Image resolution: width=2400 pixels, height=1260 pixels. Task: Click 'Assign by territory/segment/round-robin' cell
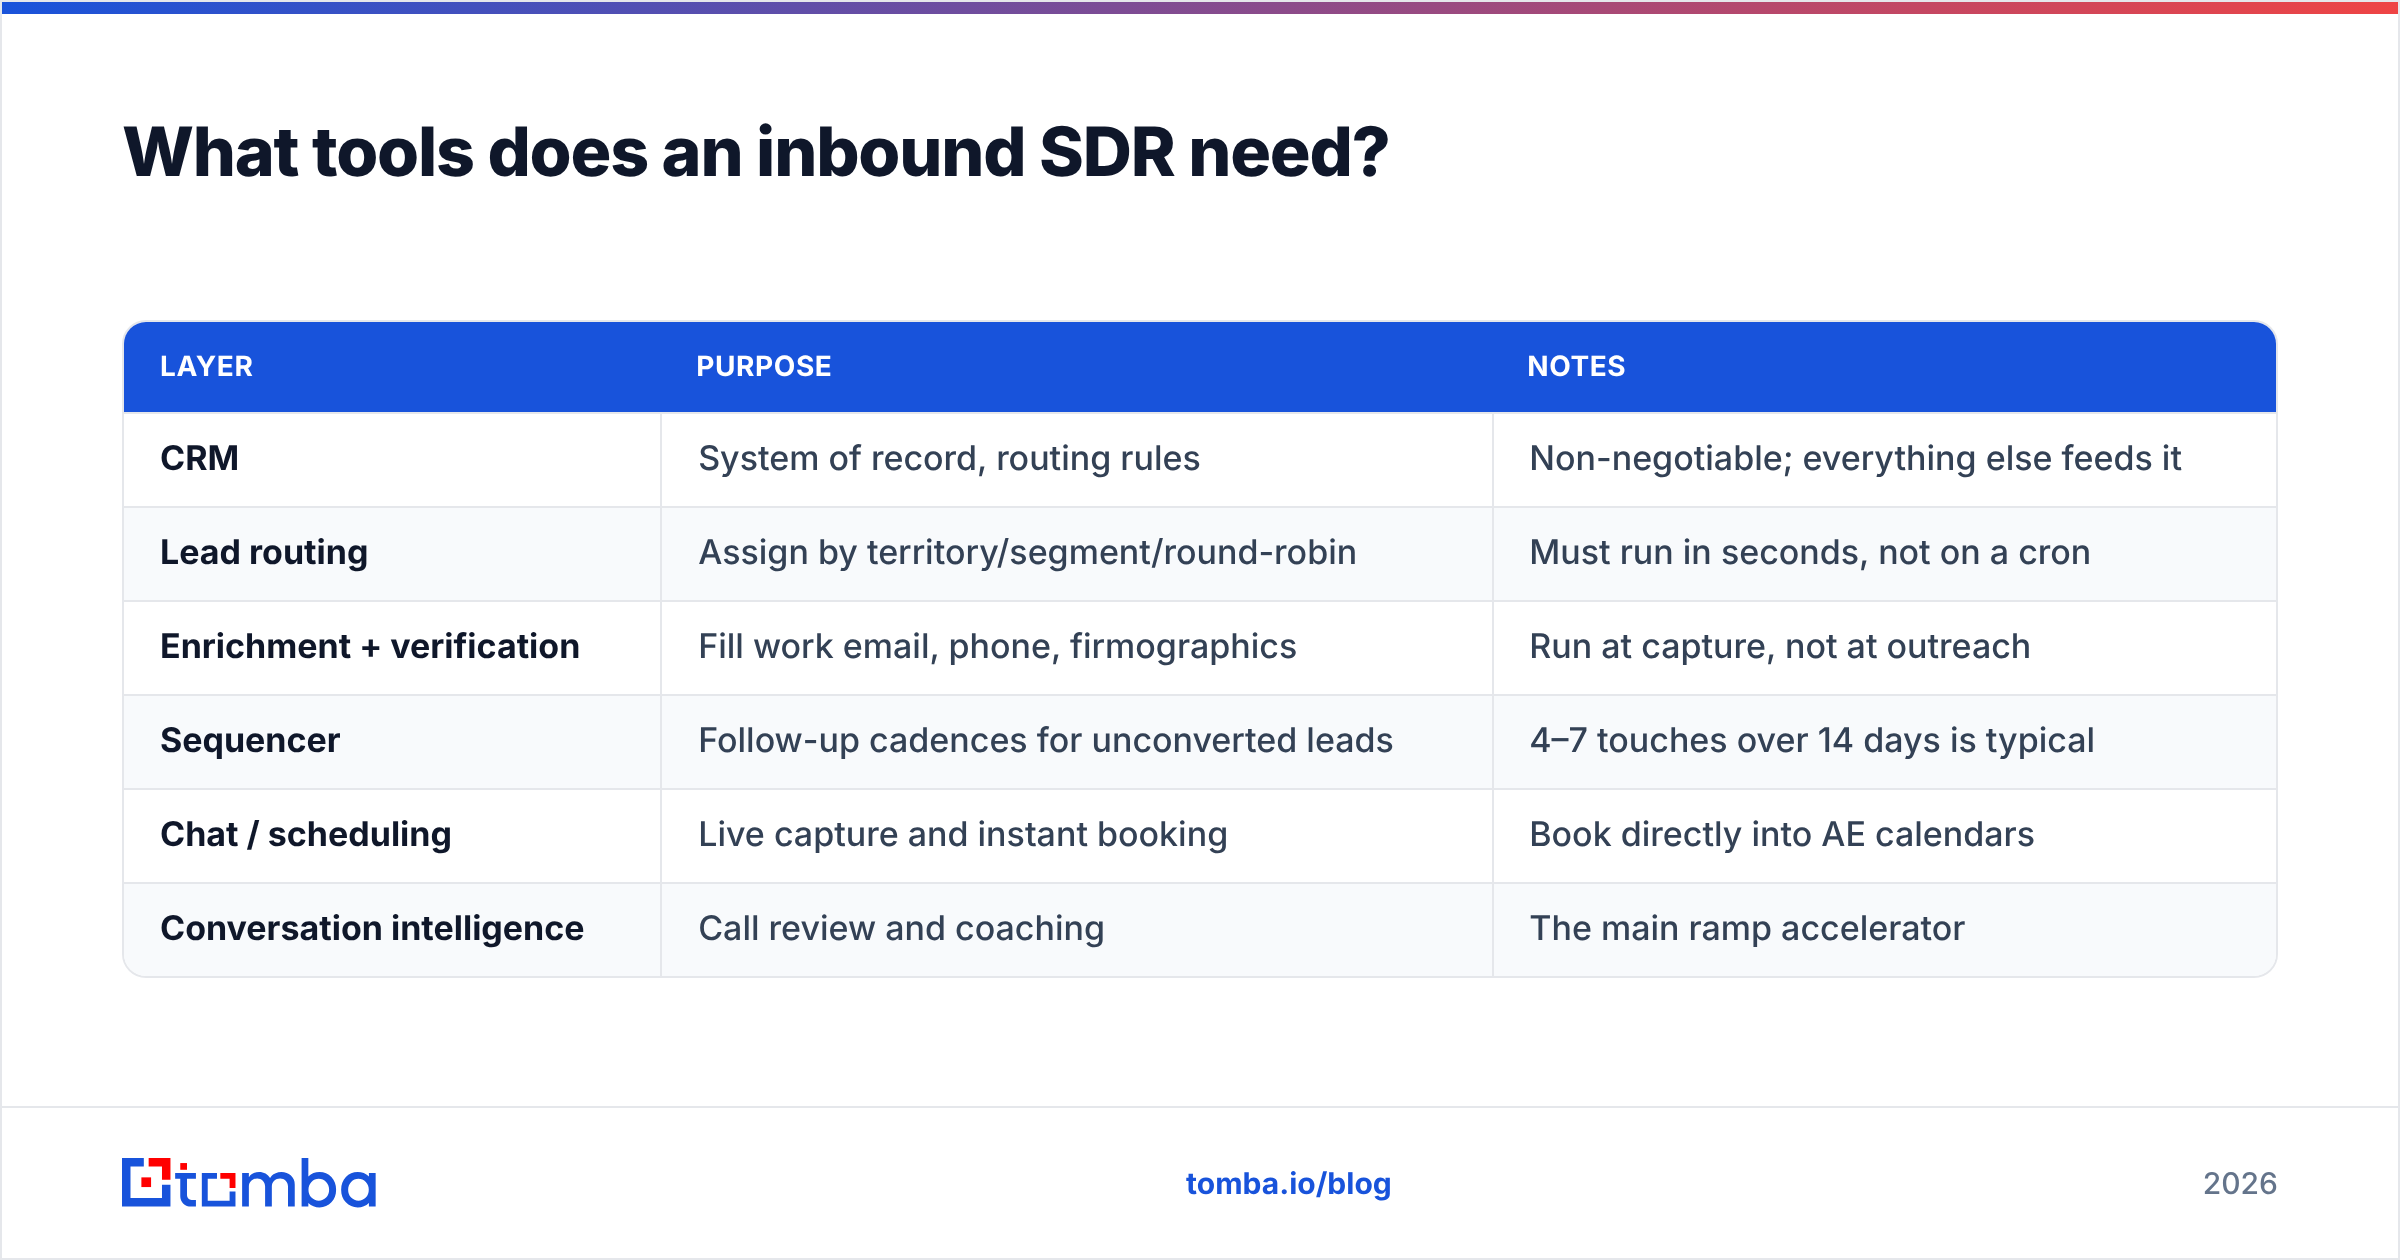1077,553
